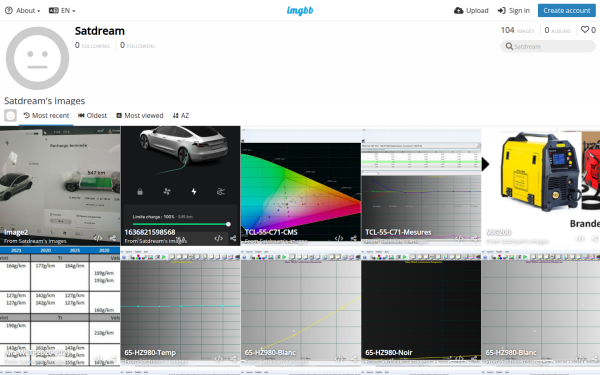Click the Create account button
Screen dimensions: 600x375
(x=566, y=11)
